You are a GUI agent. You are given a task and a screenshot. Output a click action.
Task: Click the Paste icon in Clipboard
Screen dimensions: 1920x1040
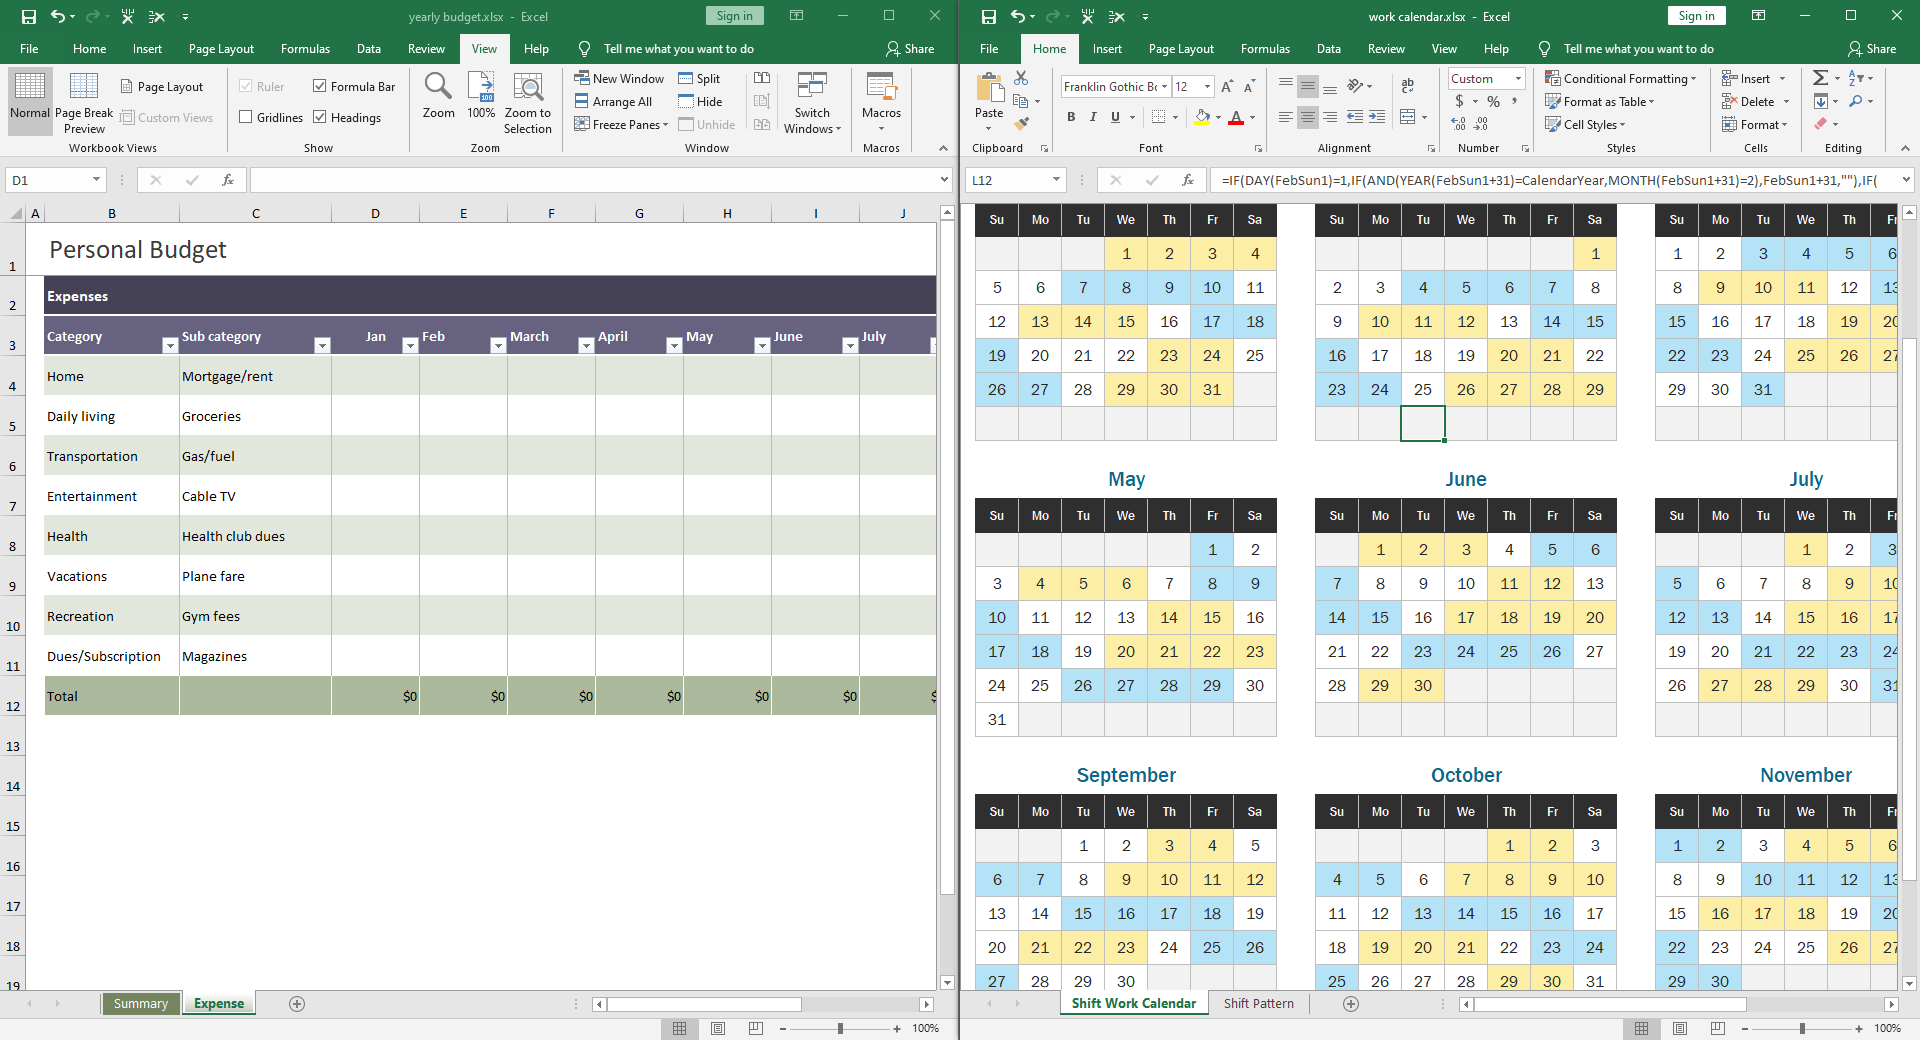989,90
